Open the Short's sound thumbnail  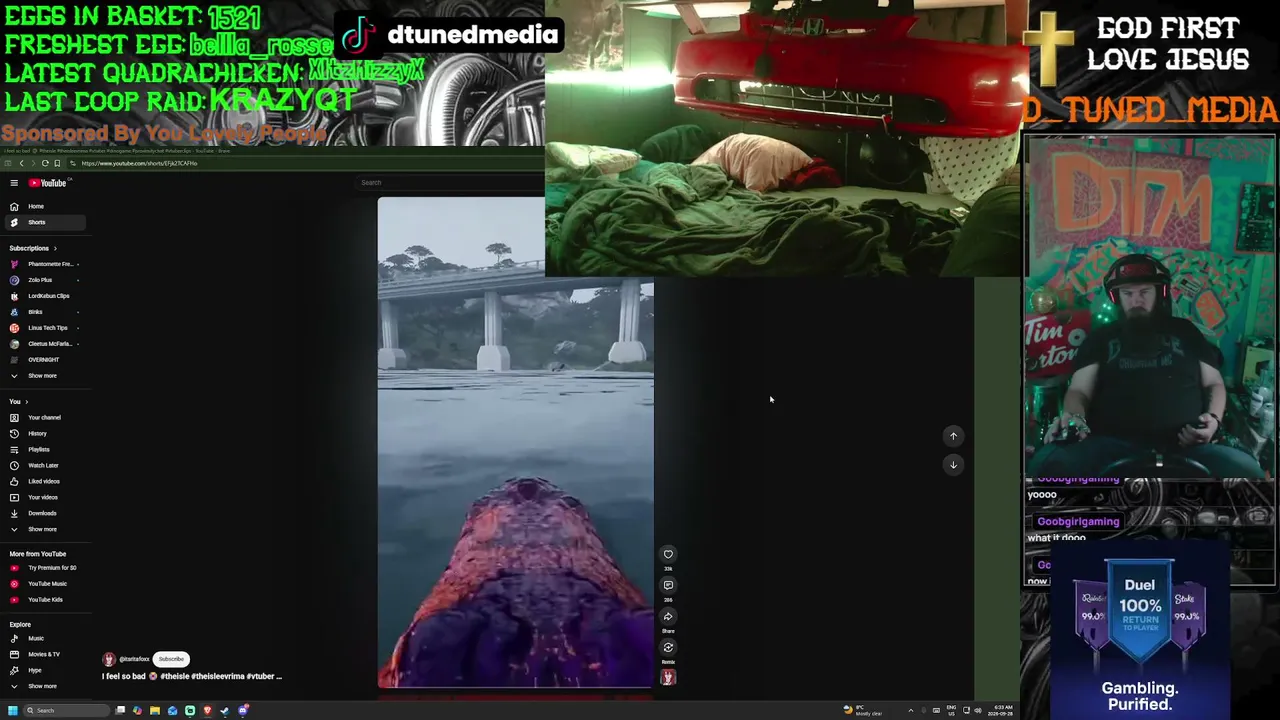668,678
